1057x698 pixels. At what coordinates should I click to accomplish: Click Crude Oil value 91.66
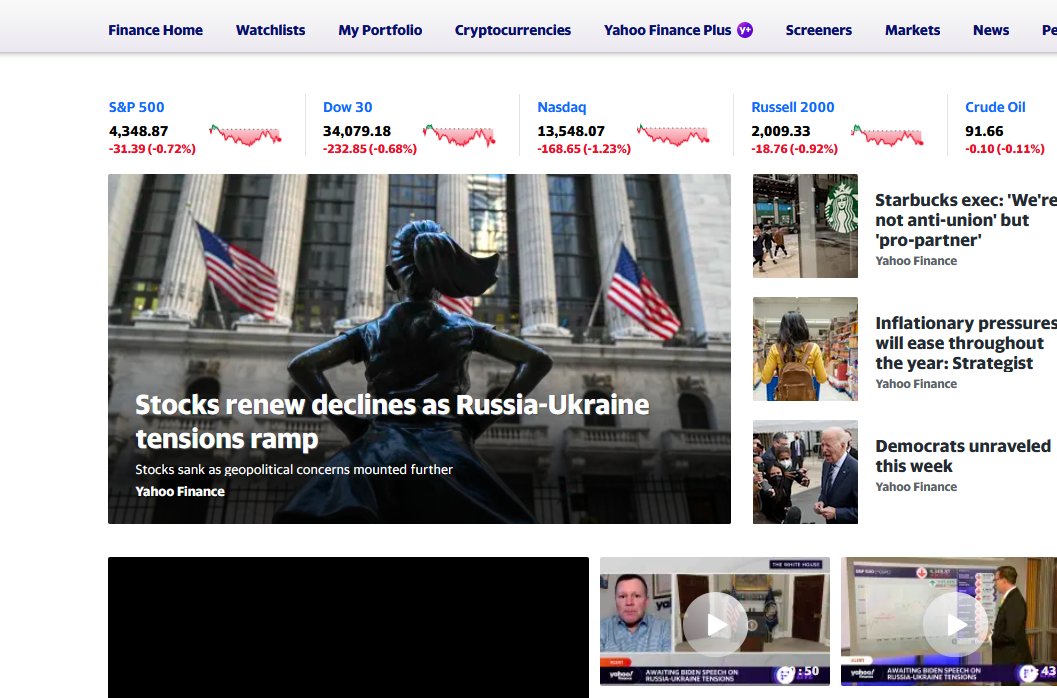(984, 131)
